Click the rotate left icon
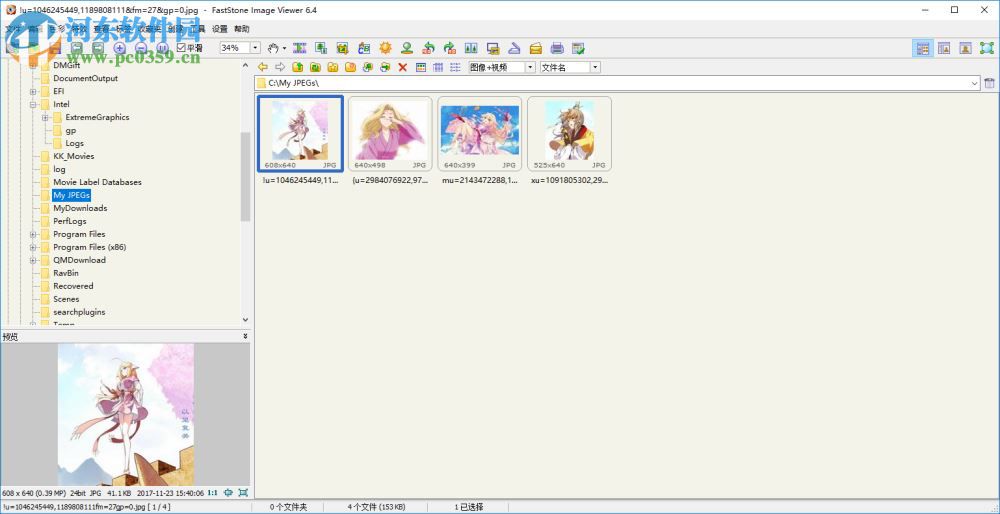Viewport: 1000px width, 514px height. 428,48
